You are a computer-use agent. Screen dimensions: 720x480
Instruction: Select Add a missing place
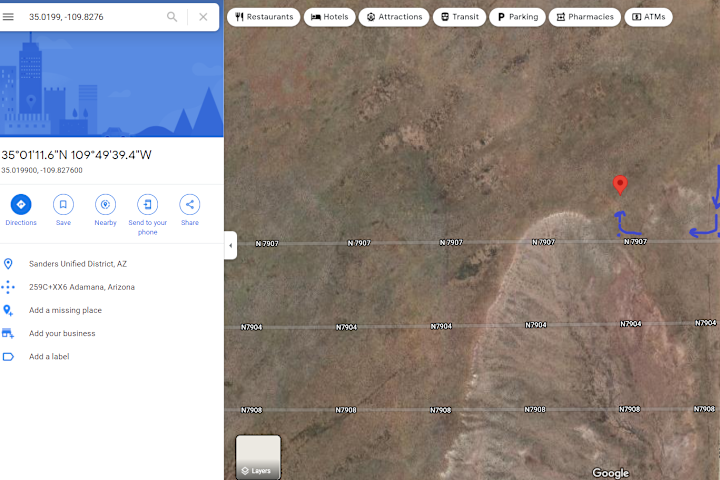pos(65,310)
